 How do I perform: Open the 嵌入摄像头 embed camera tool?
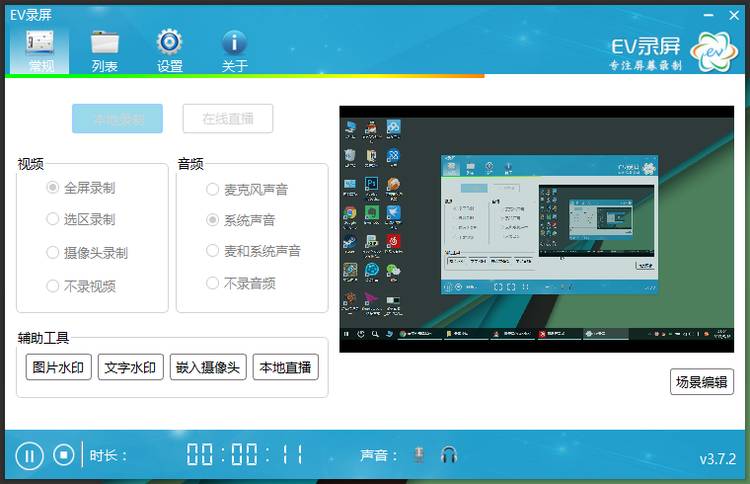click(x=208, y=367)
